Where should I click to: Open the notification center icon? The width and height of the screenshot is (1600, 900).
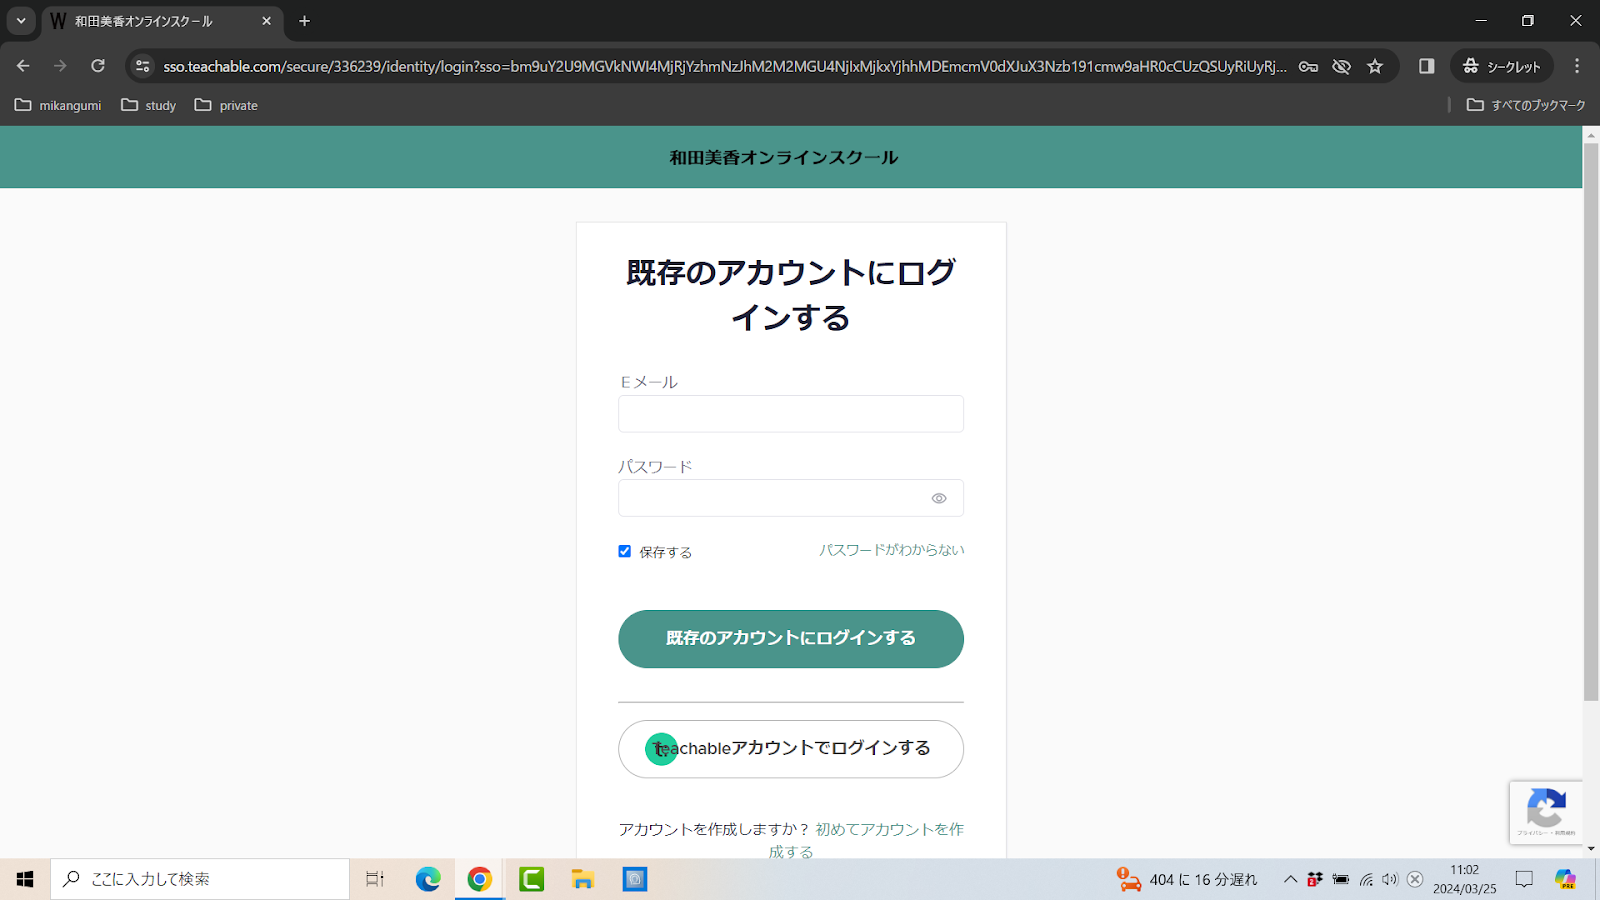[1524, 879]
